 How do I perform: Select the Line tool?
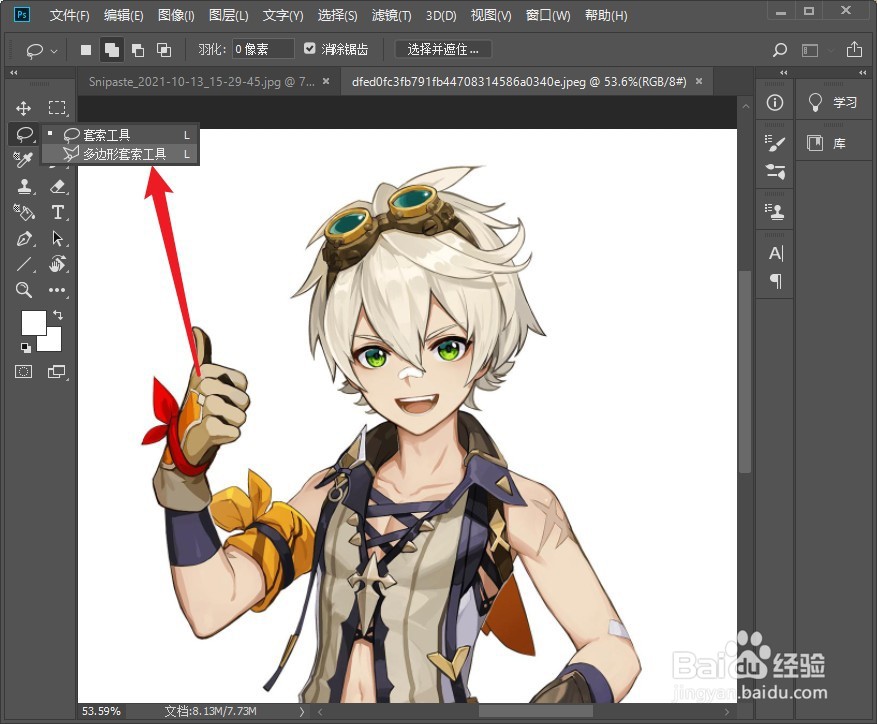[x=23, y=264]
